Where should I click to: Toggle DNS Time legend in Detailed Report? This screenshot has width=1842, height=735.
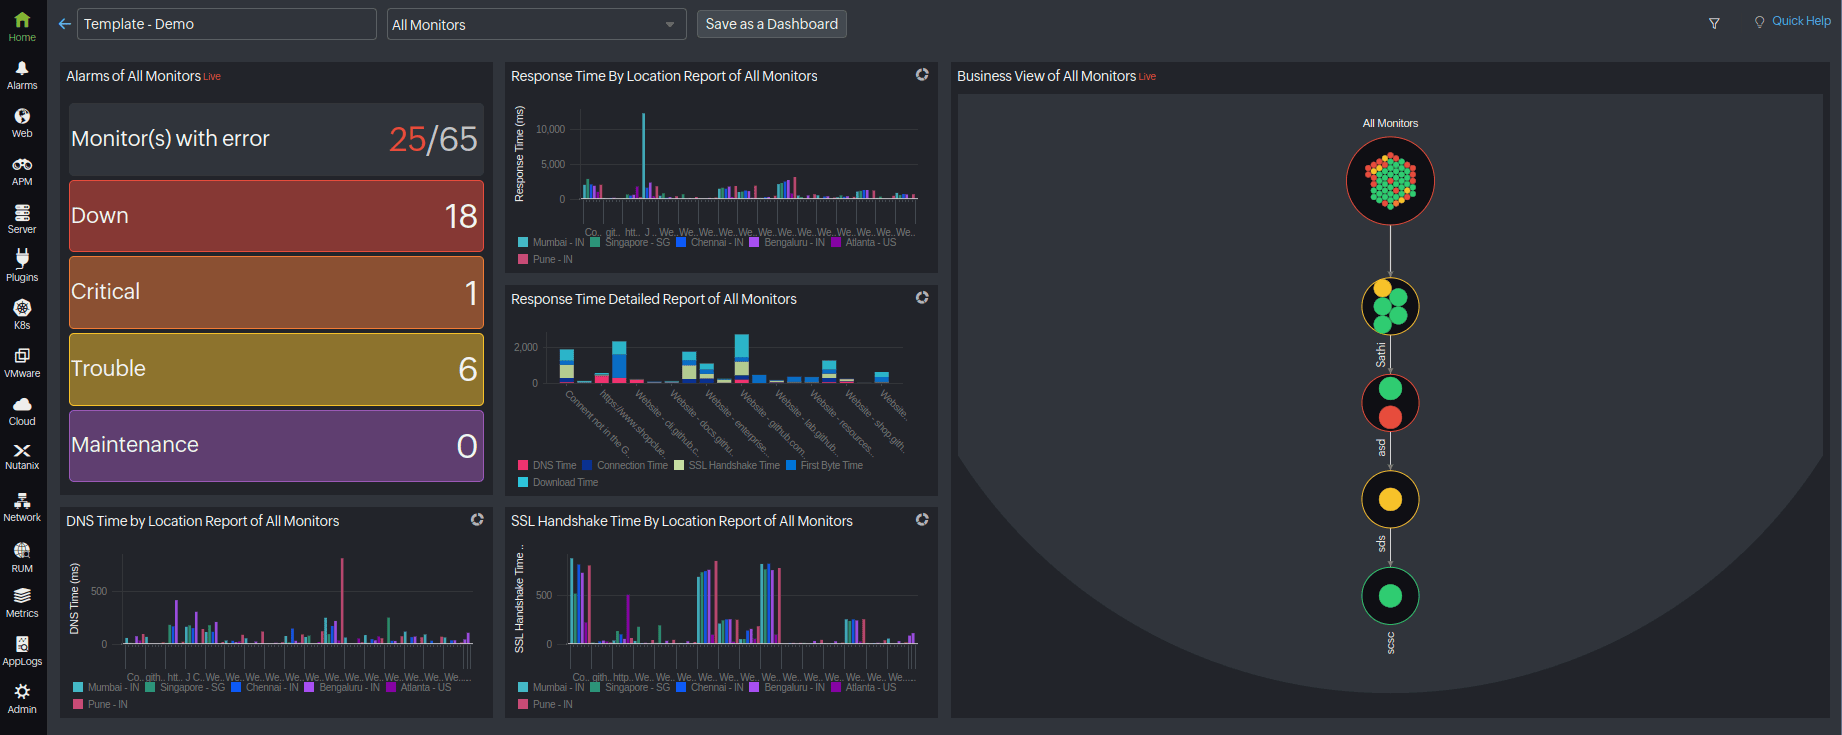point(547,465)
